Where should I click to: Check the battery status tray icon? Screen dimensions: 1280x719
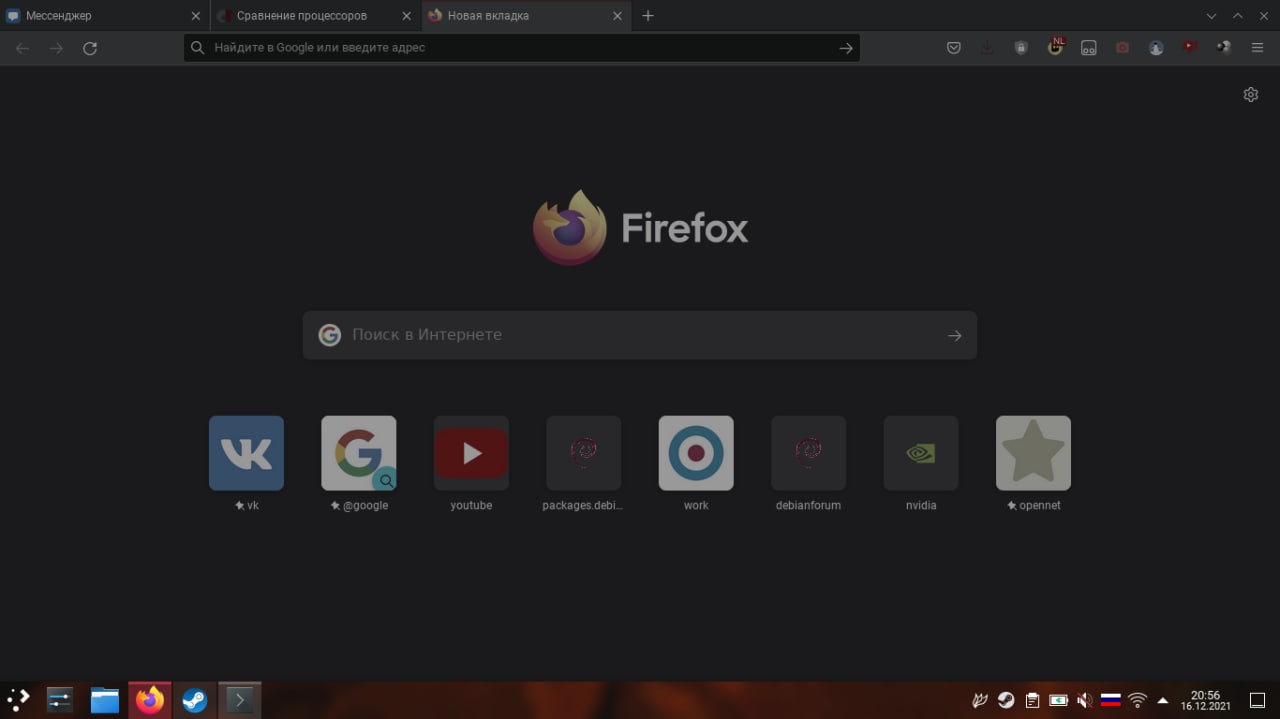[1058, 700]
